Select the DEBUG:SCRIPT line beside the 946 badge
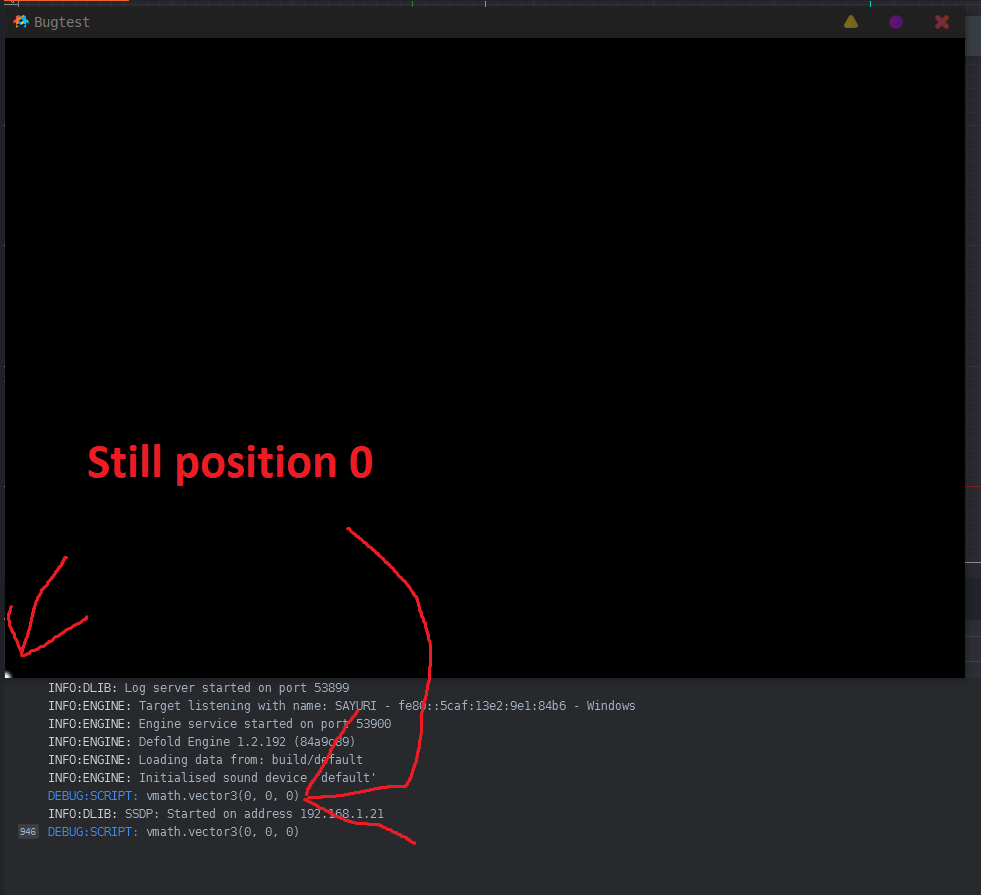Screen dimensions: 981x895 [x=173, y=832]
